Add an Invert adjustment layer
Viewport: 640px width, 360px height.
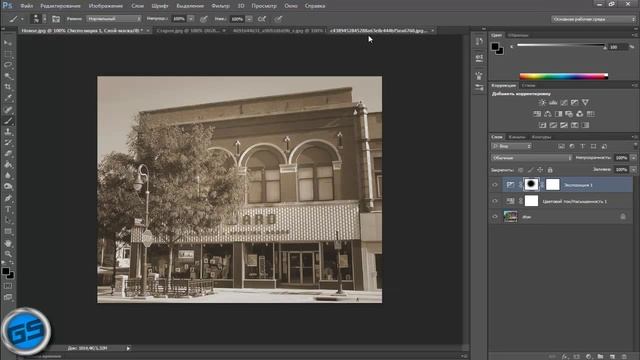click(x=542, y=125)
